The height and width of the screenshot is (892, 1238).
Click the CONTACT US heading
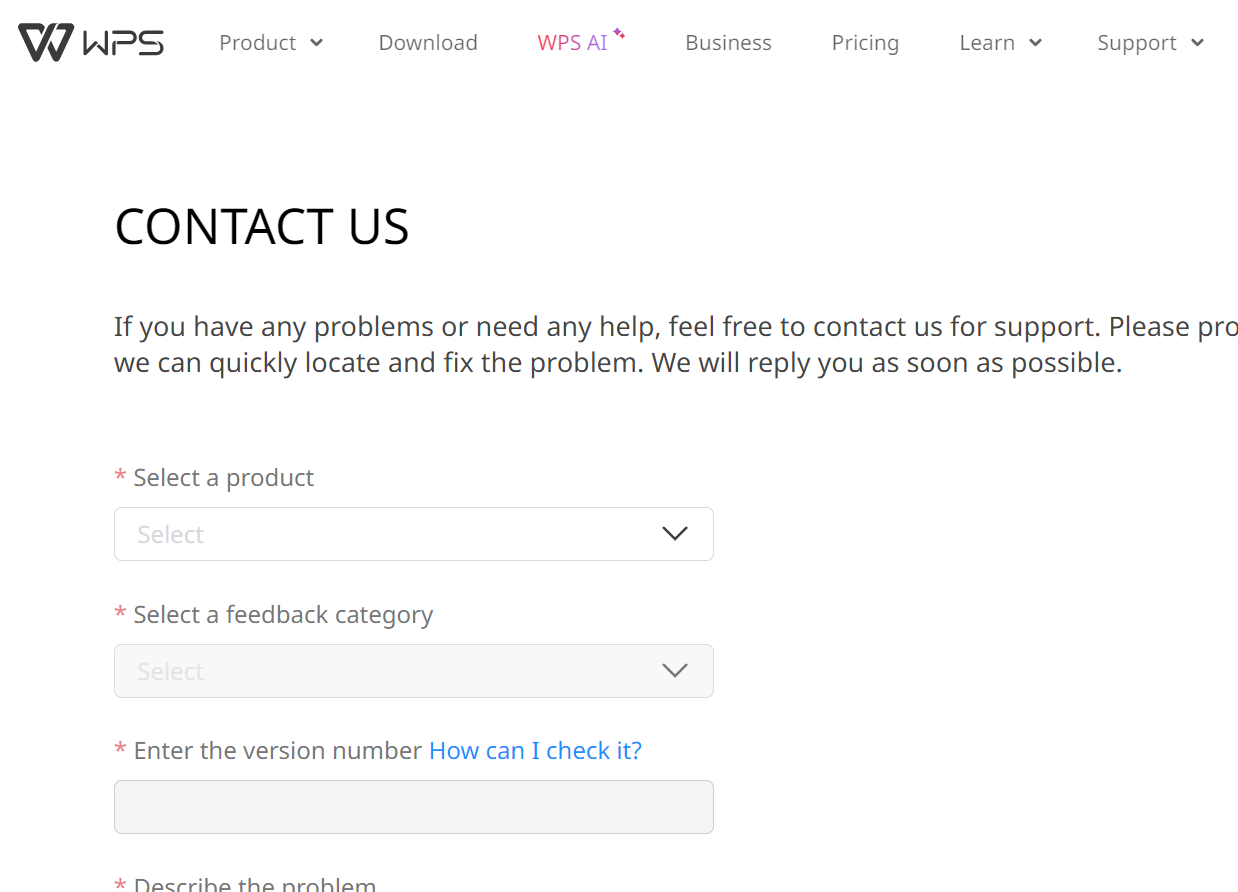pos(262,226)
